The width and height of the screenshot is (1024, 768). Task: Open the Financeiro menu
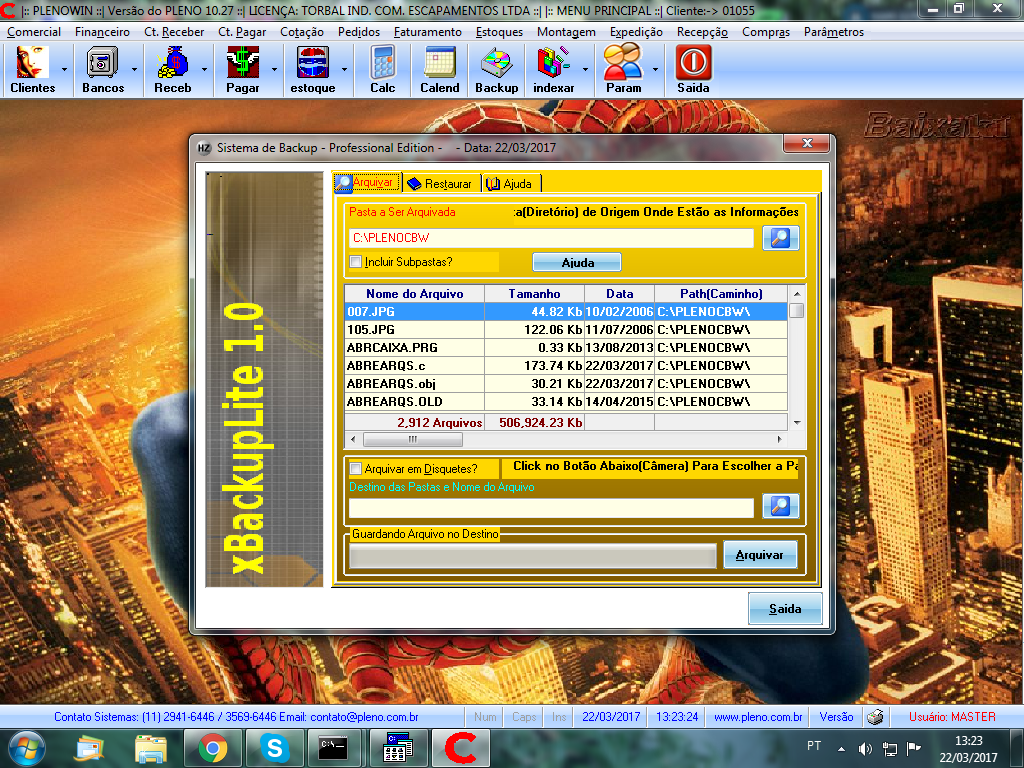tap(102, 32)
